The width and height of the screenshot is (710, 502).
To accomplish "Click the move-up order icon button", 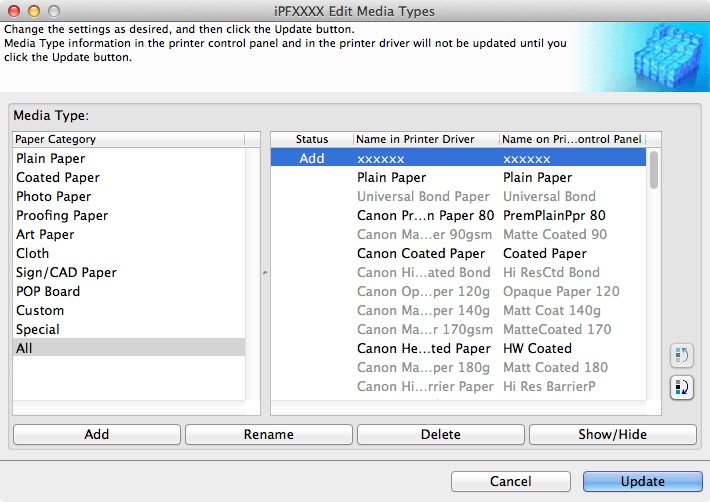I will (x=681, y=355).
